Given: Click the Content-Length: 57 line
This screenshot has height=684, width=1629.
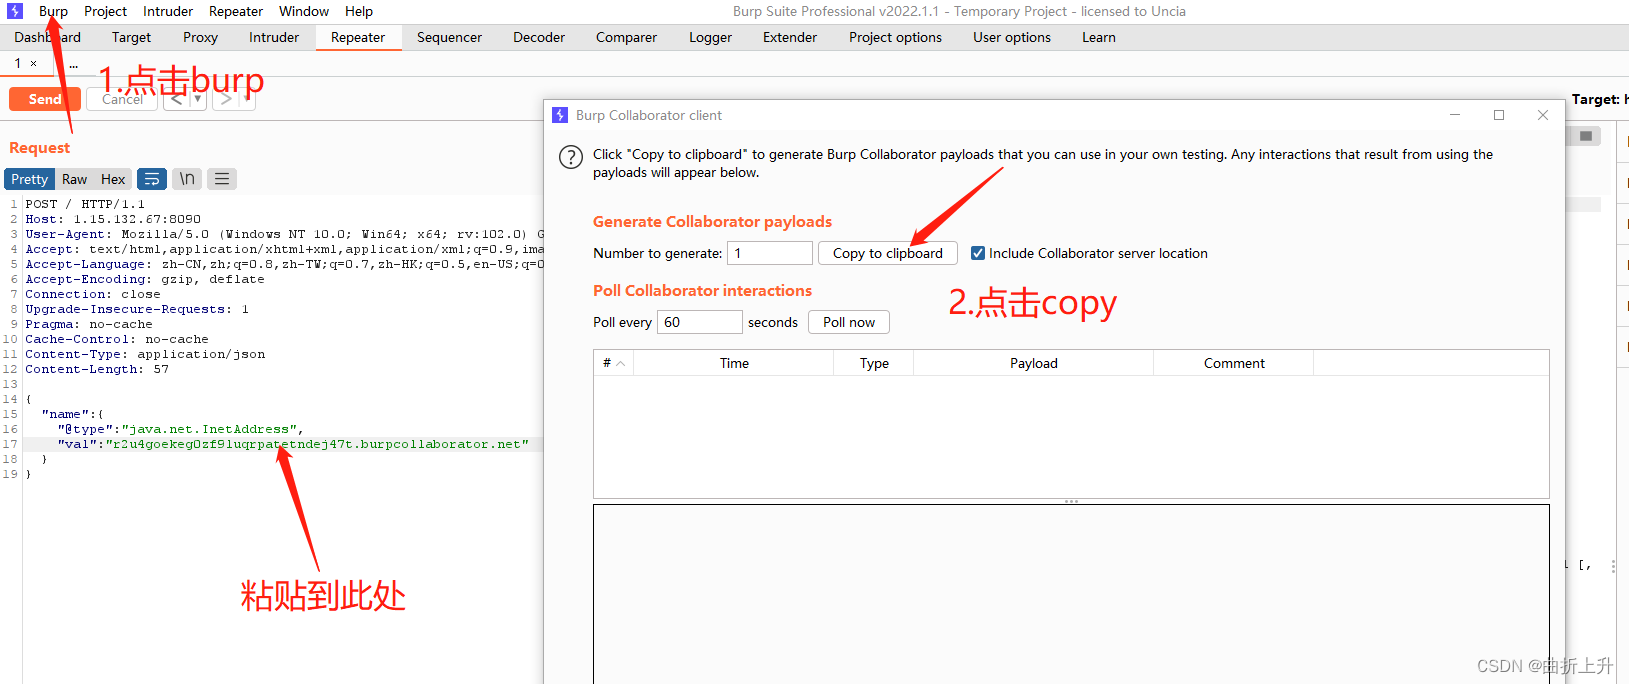Looking at the screenshot, I should (97, 369).
